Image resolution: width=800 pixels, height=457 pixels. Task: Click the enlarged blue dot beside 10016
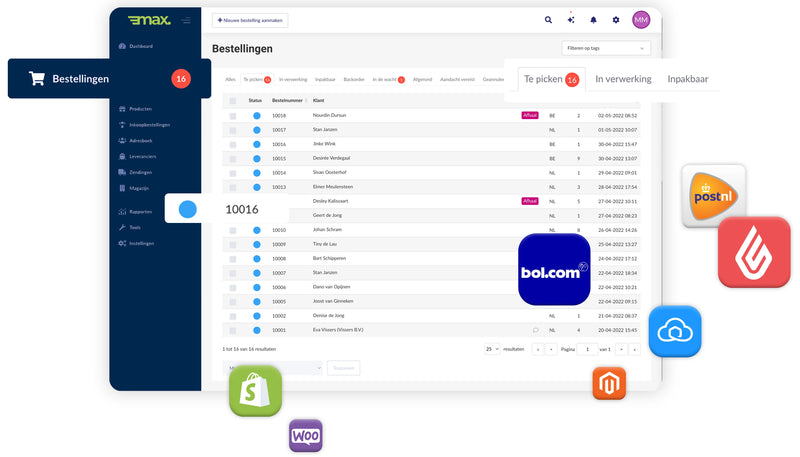point(188,209)
